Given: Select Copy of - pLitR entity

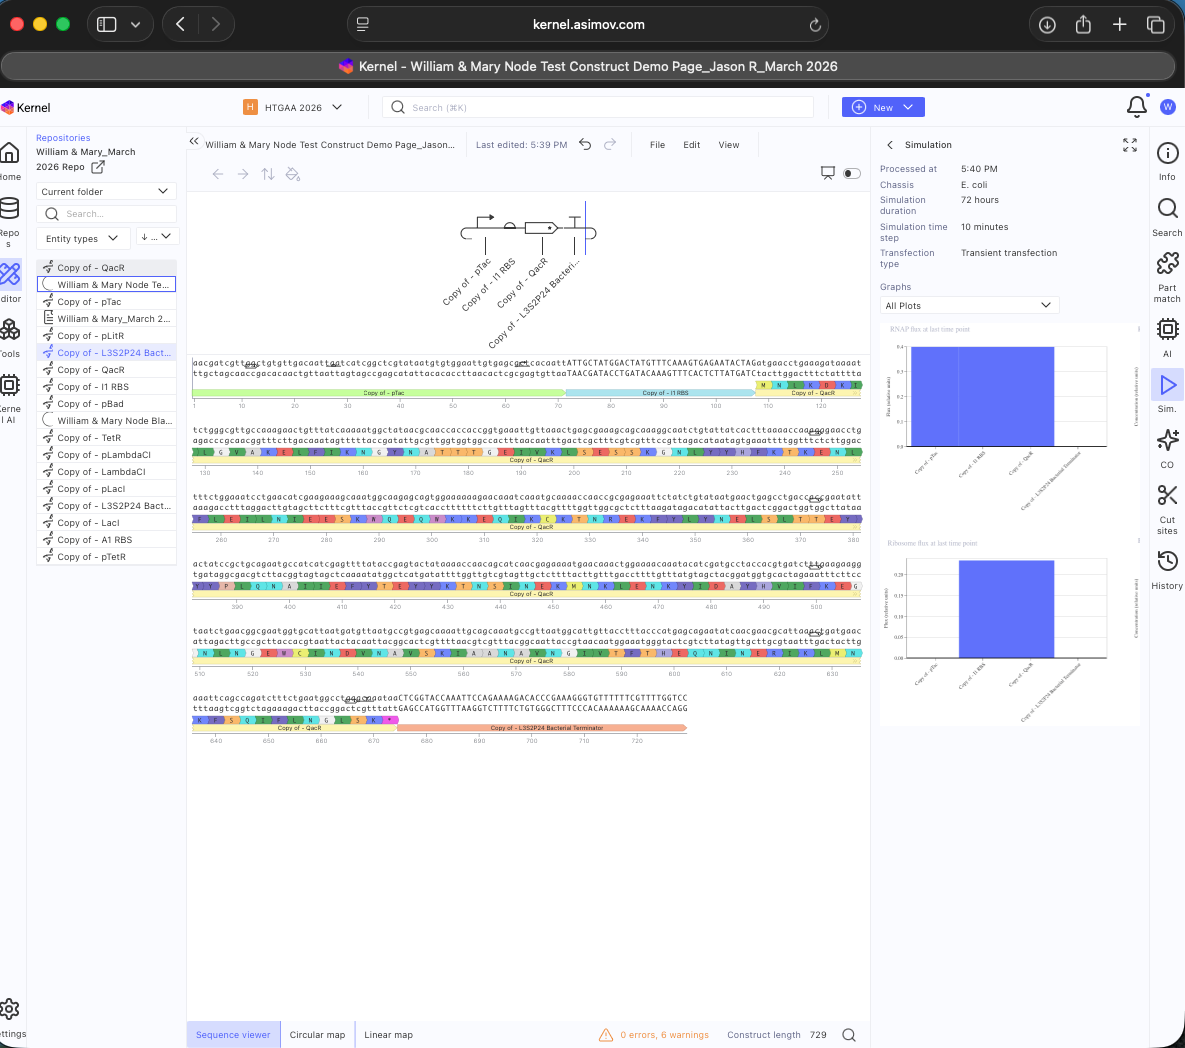Looking at the screenshot, I should (x=107, y=335).
